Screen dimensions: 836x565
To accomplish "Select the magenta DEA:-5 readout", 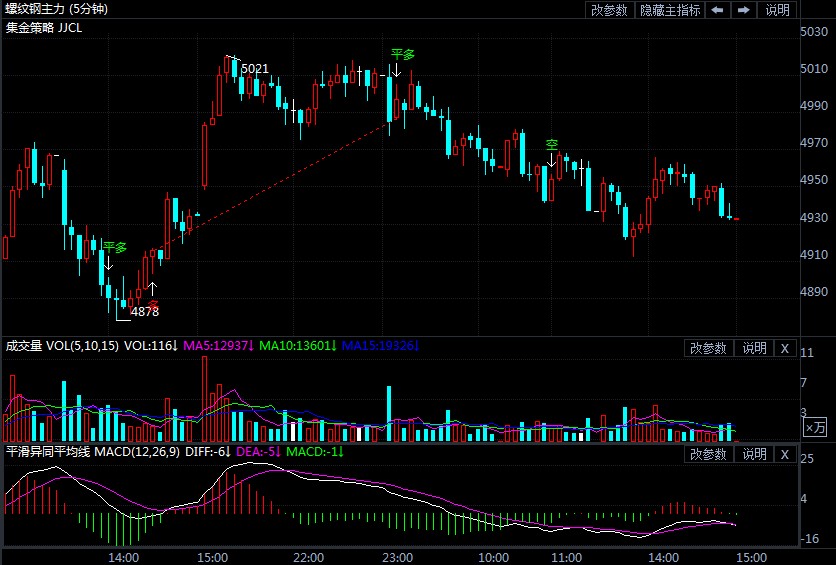I will pyautogui.click(x=259, y=452).
